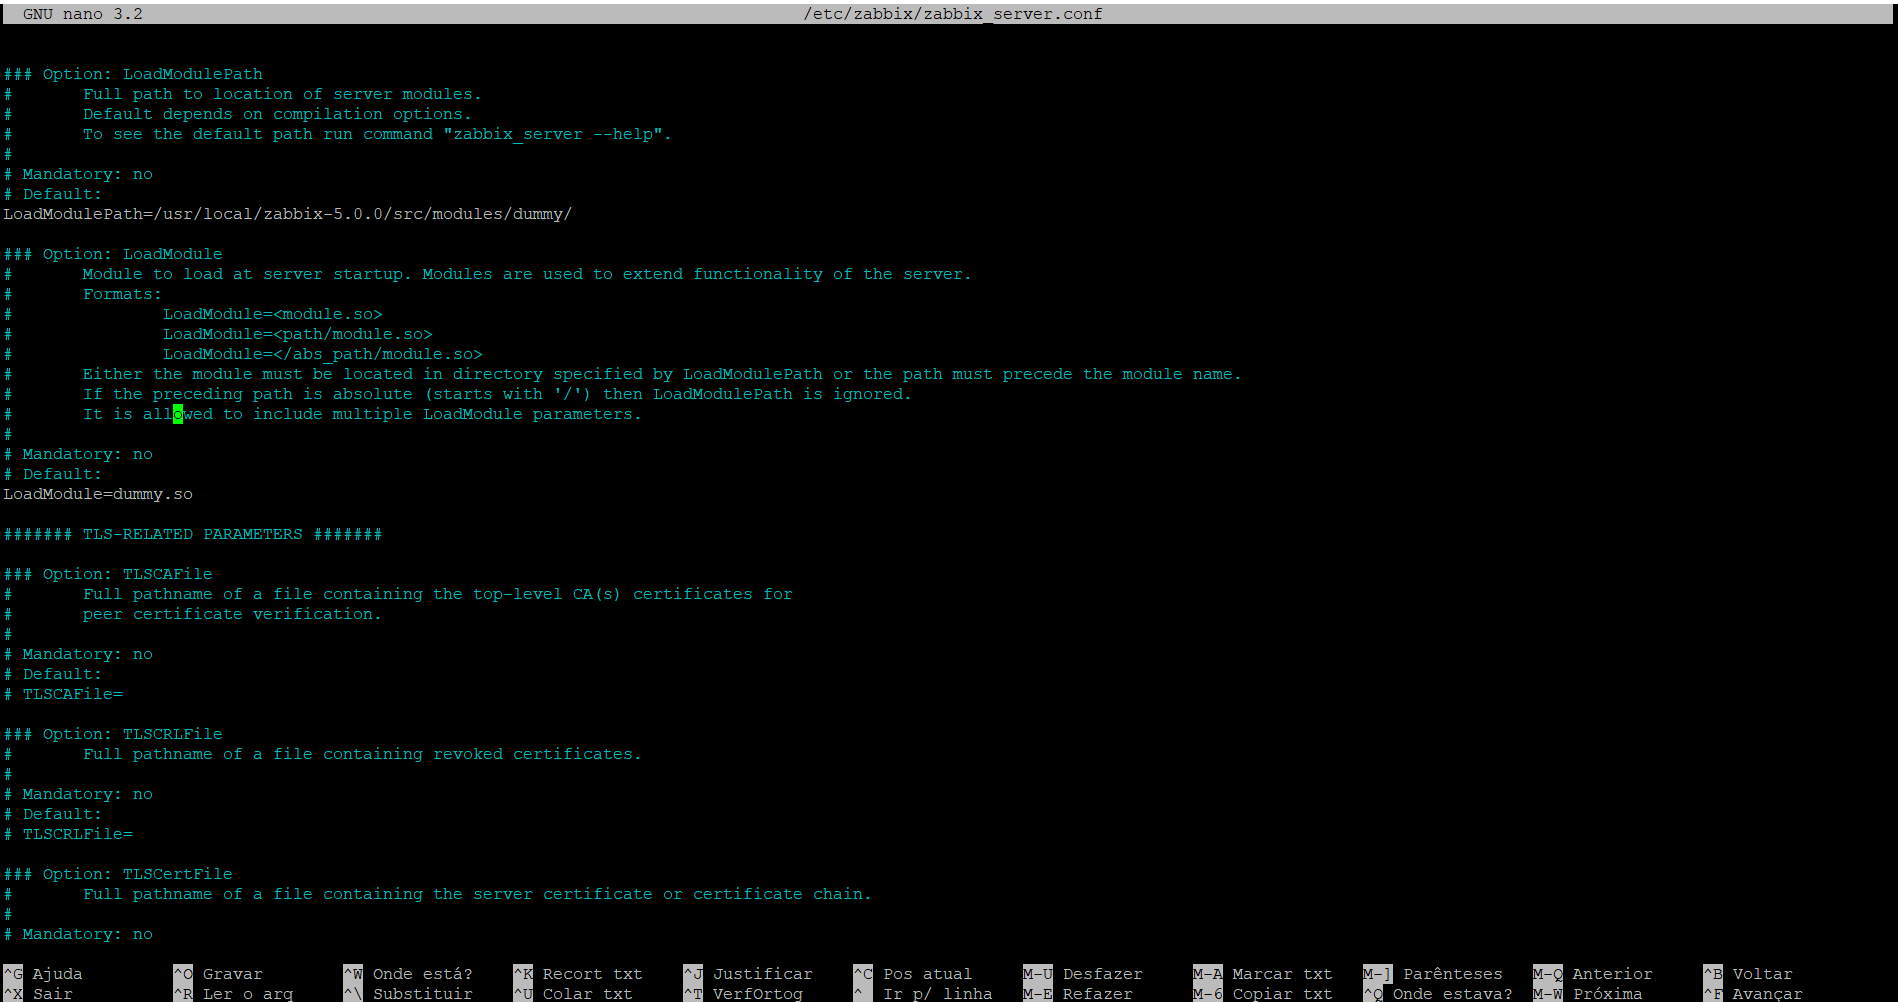1899x1002 pixels.
Task: Click the ^J Justificar shortcut
Action: tap(748, 974)
